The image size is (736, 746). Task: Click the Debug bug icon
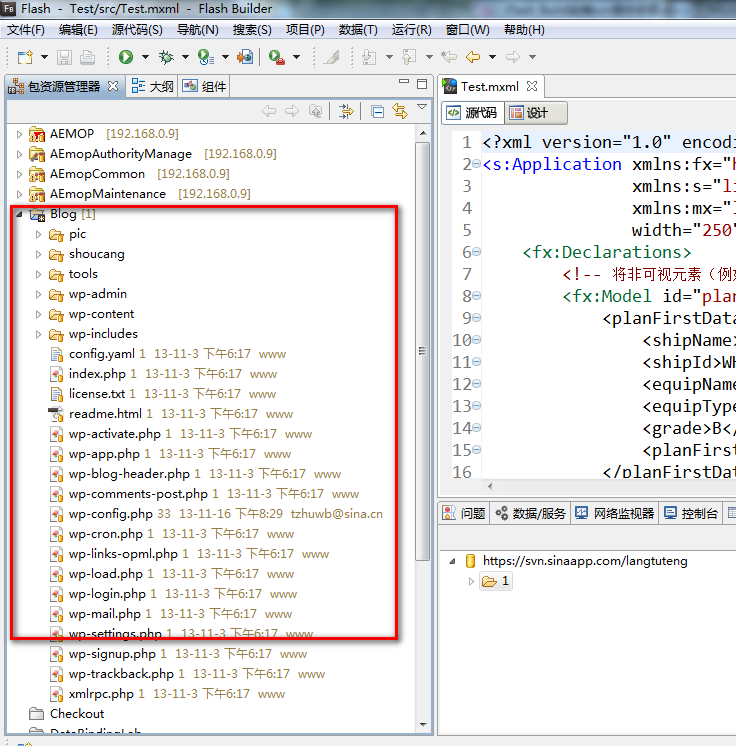point(166,57)
